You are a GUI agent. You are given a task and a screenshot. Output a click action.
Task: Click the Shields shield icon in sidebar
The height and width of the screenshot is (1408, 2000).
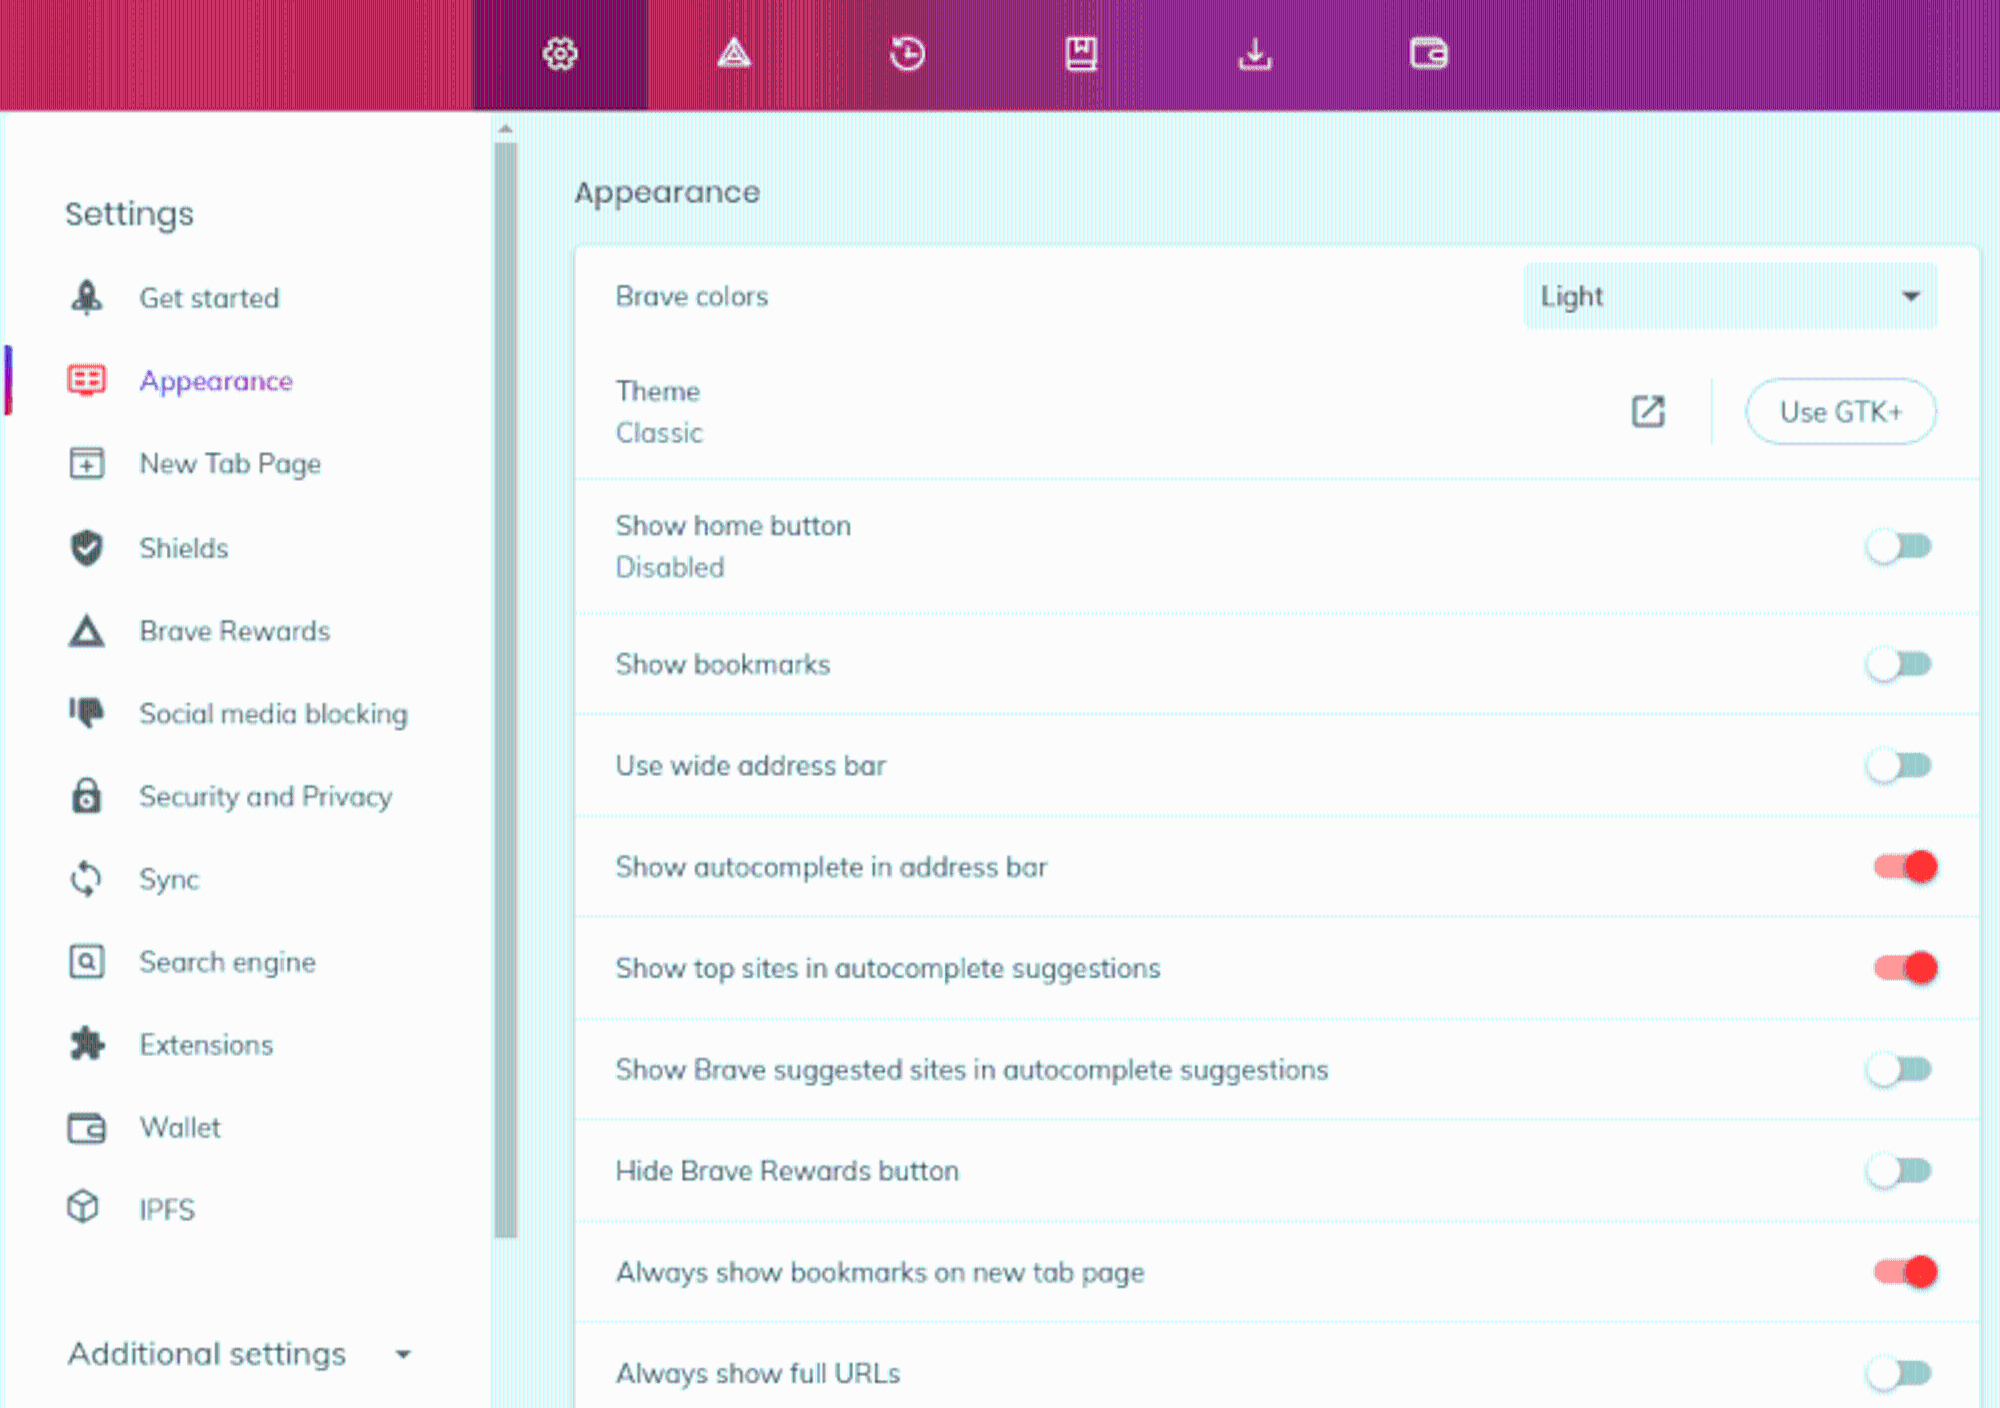[x=87, y=548]
